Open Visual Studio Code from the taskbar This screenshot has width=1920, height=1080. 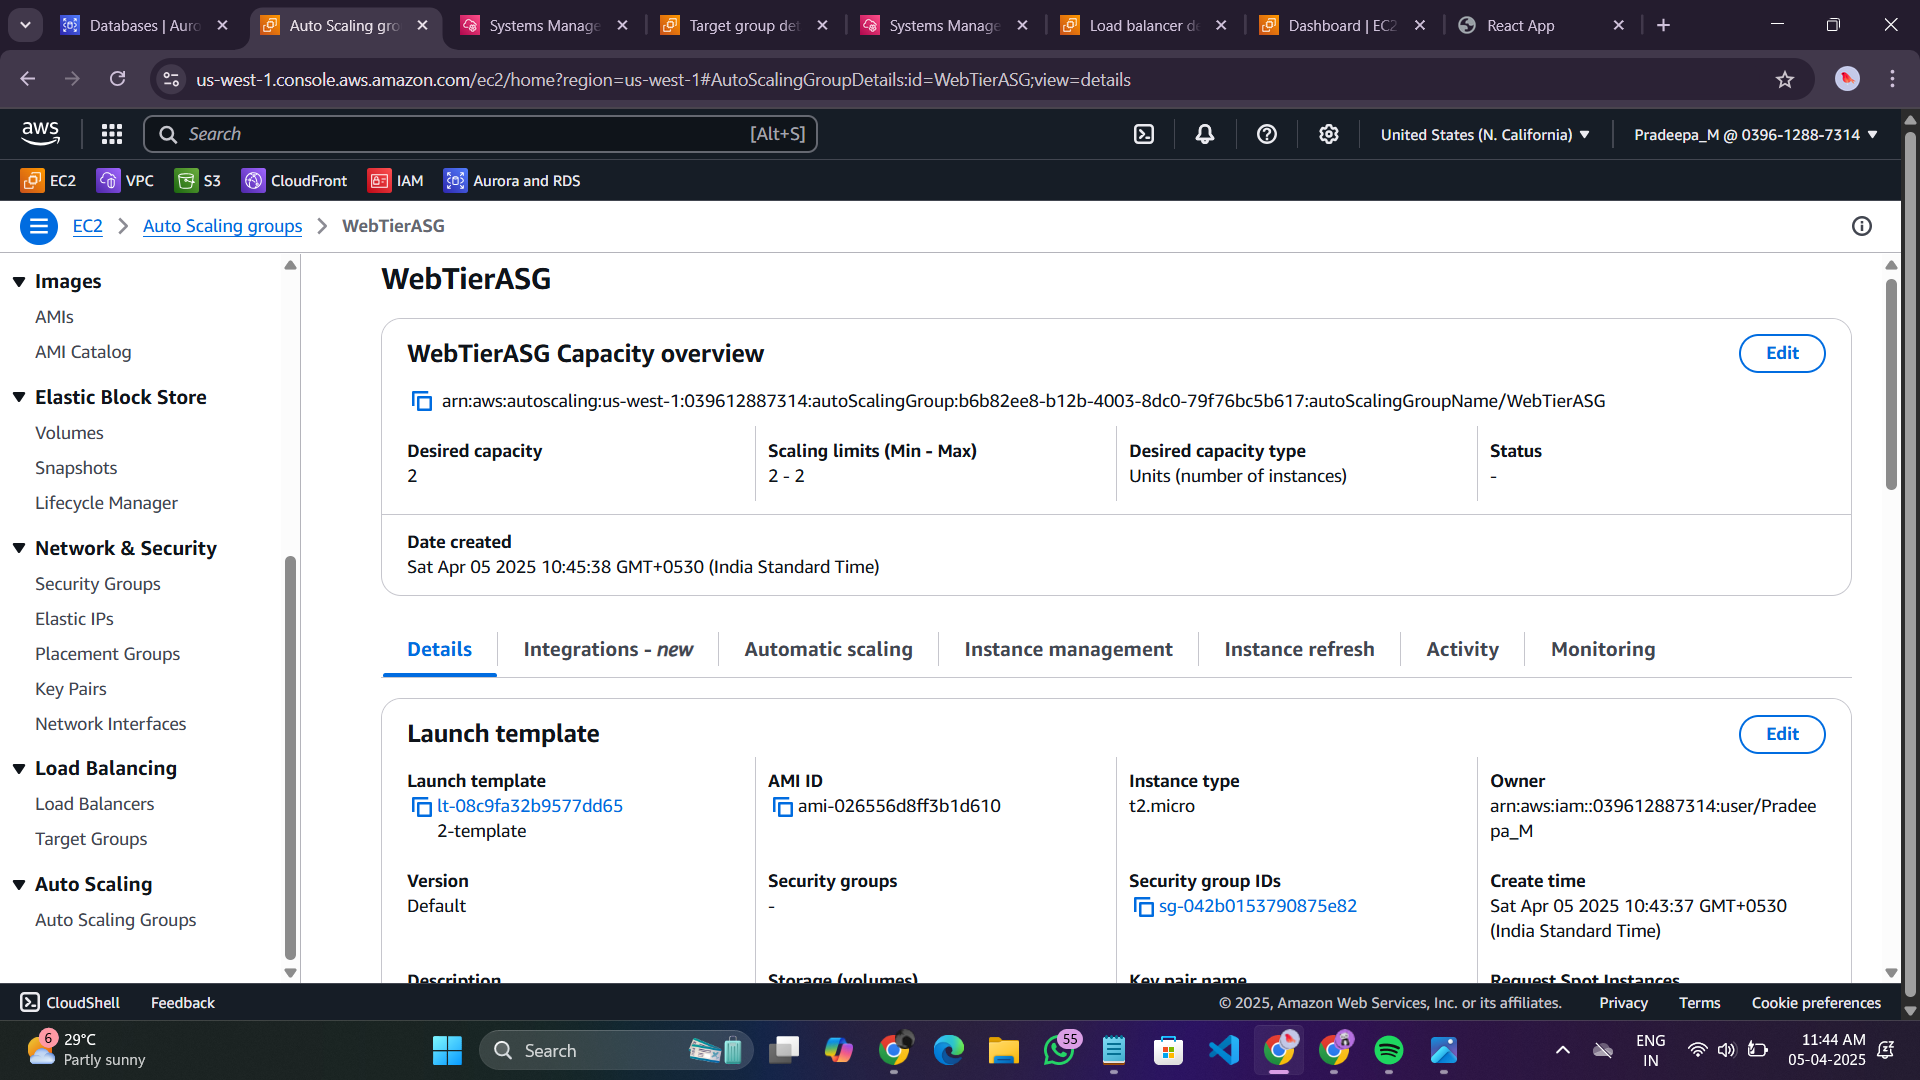click(x=1224, y=1050)
